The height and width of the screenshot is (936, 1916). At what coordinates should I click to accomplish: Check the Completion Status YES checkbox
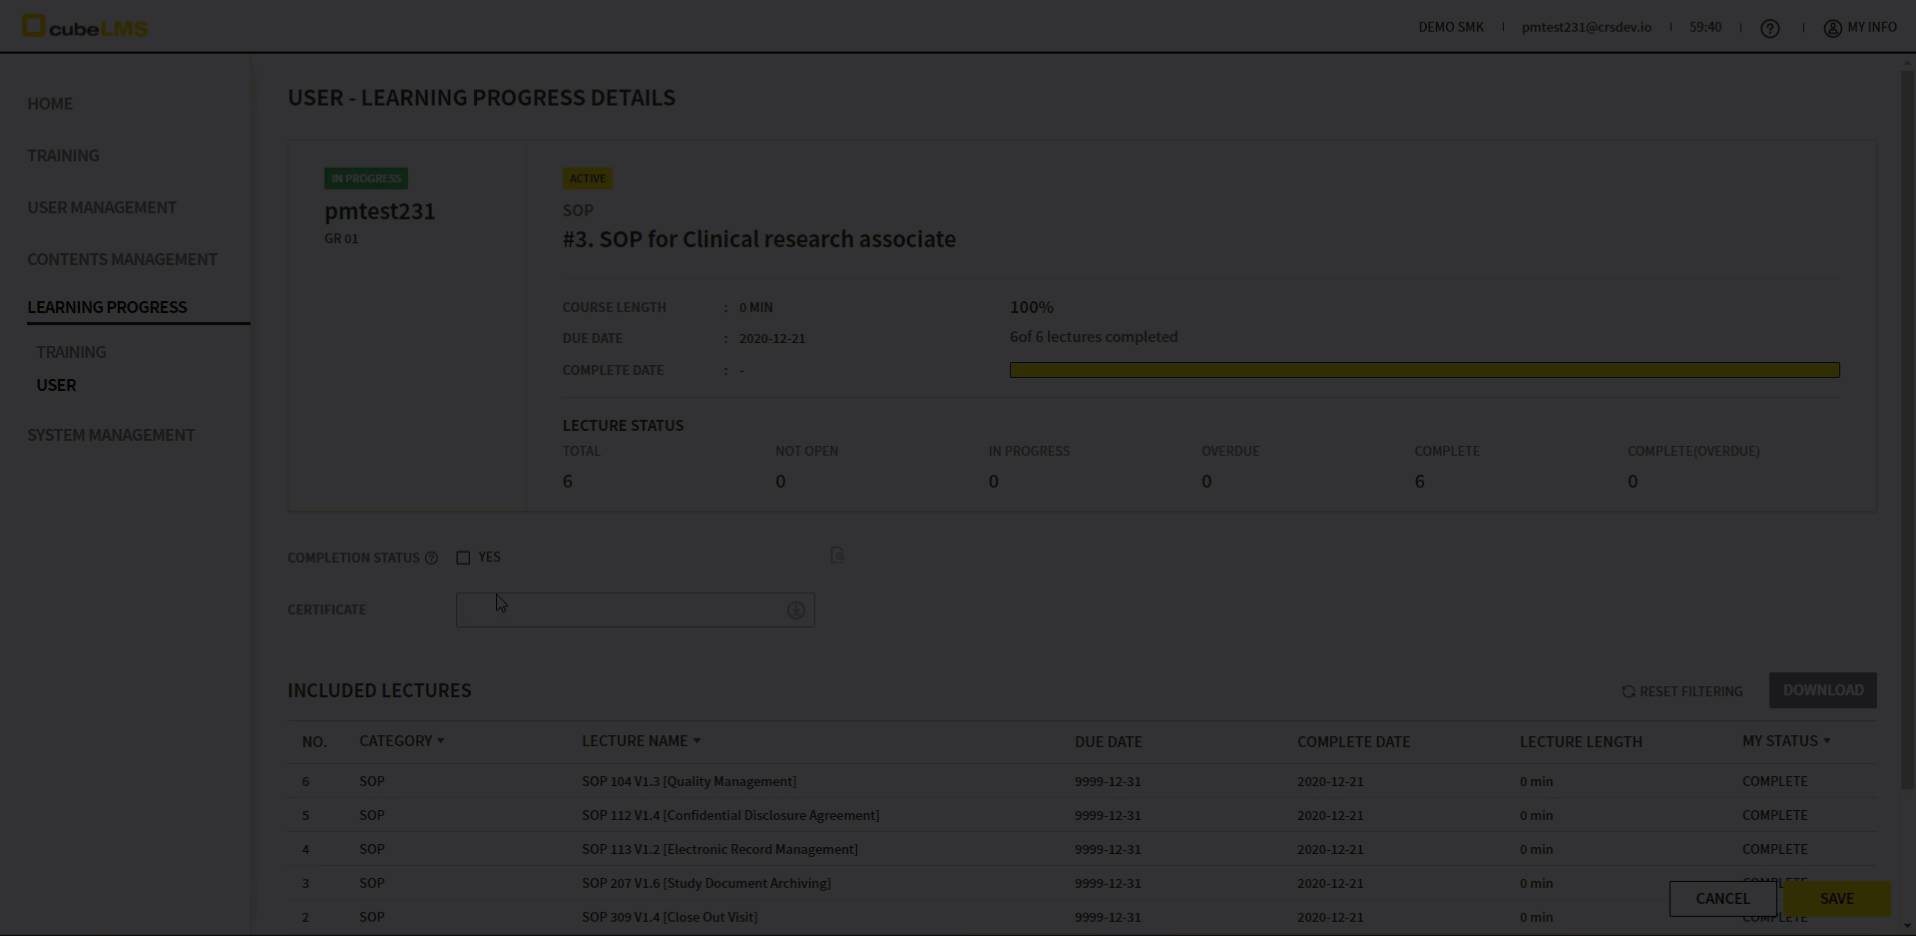click(463, 558)
